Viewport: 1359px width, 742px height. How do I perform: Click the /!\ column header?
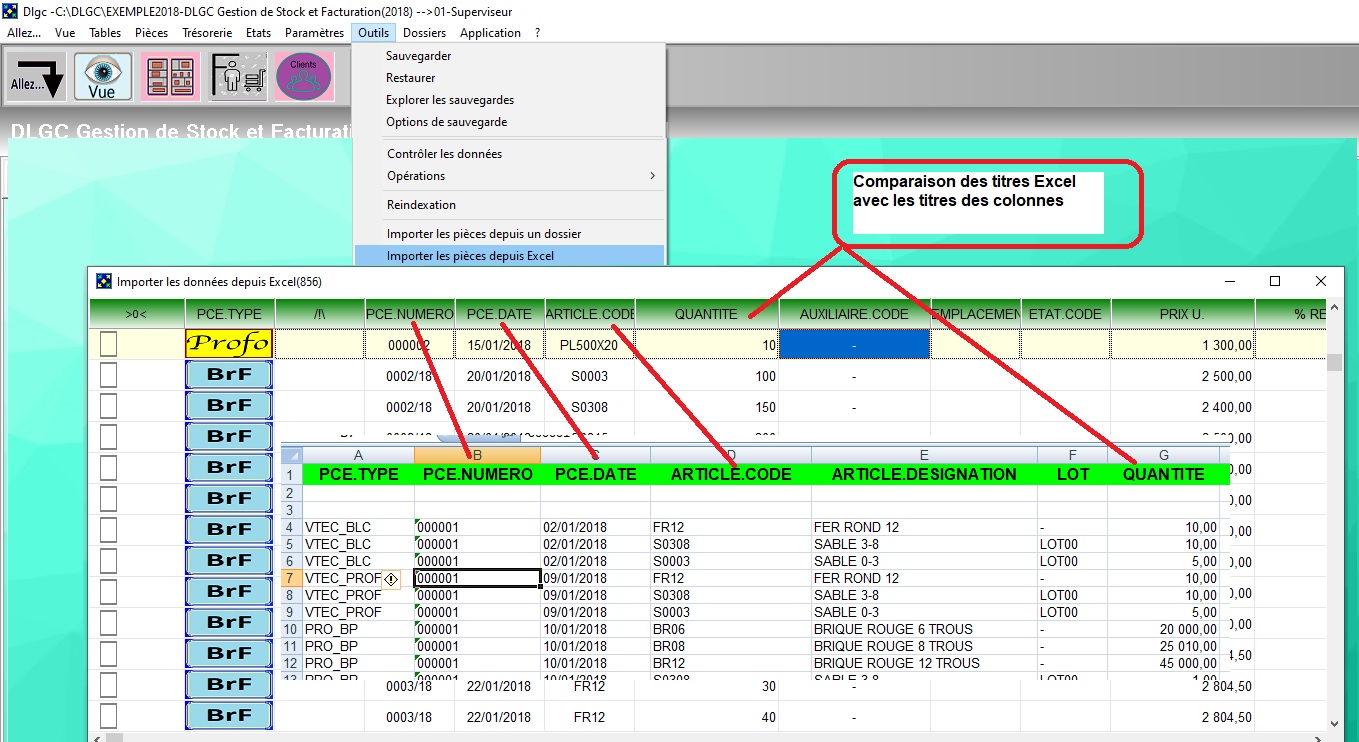(319, 314)
